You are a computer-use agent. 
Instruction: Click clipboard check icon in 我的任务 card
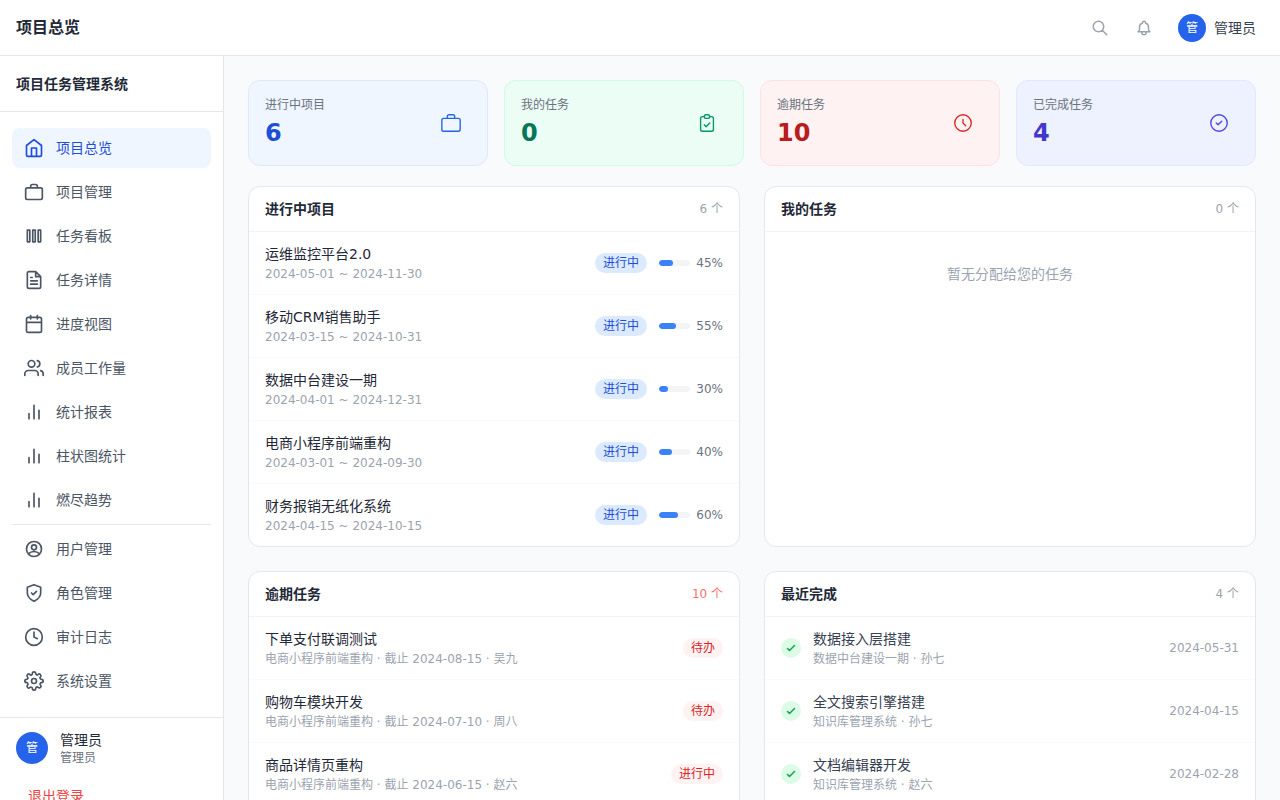click(707, 123)
